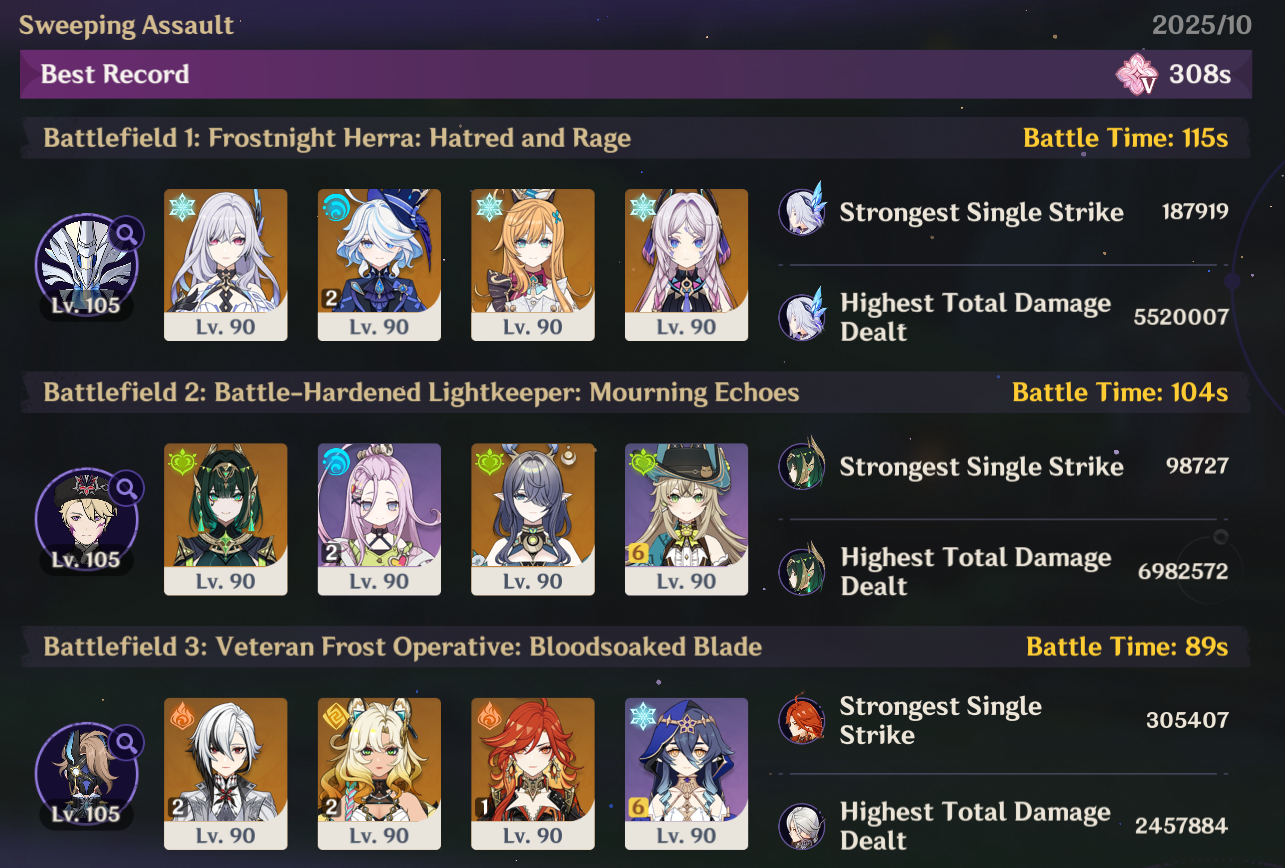The height and width of the screenshot is (868, 1285).
Task: Inspect Battlefield 2 Lightkeeper boss icon
Action: [x=87, y=520]
